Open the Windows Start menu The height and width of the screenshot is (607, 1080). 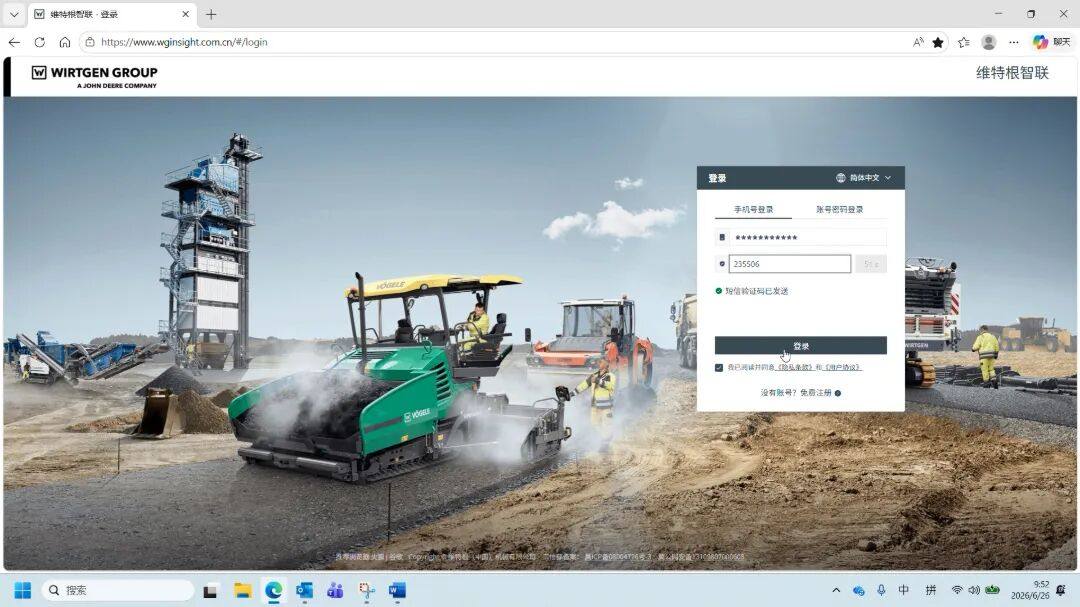coord(23,590)
